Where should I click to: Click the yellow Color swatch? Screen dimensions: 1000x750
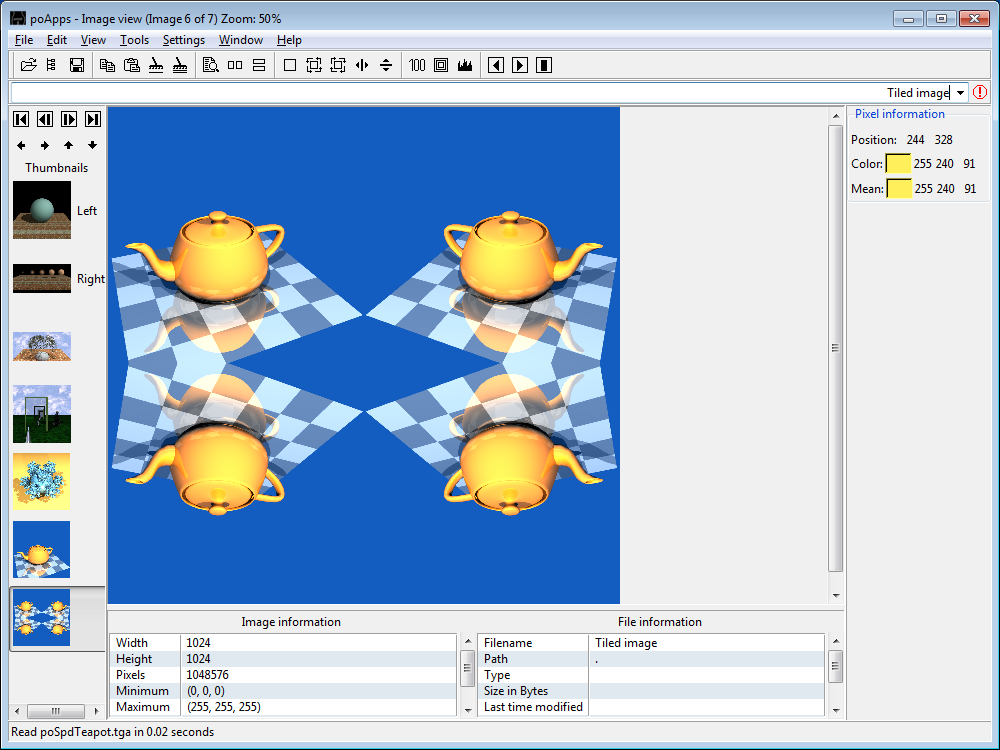[898, 164]
